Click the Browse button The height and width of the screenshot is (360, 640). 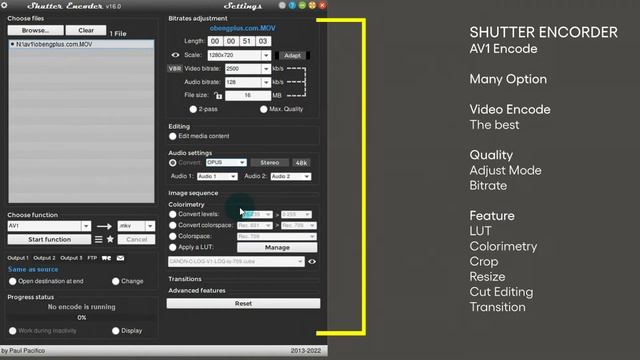pyautogui.click(x=36, y=31)
